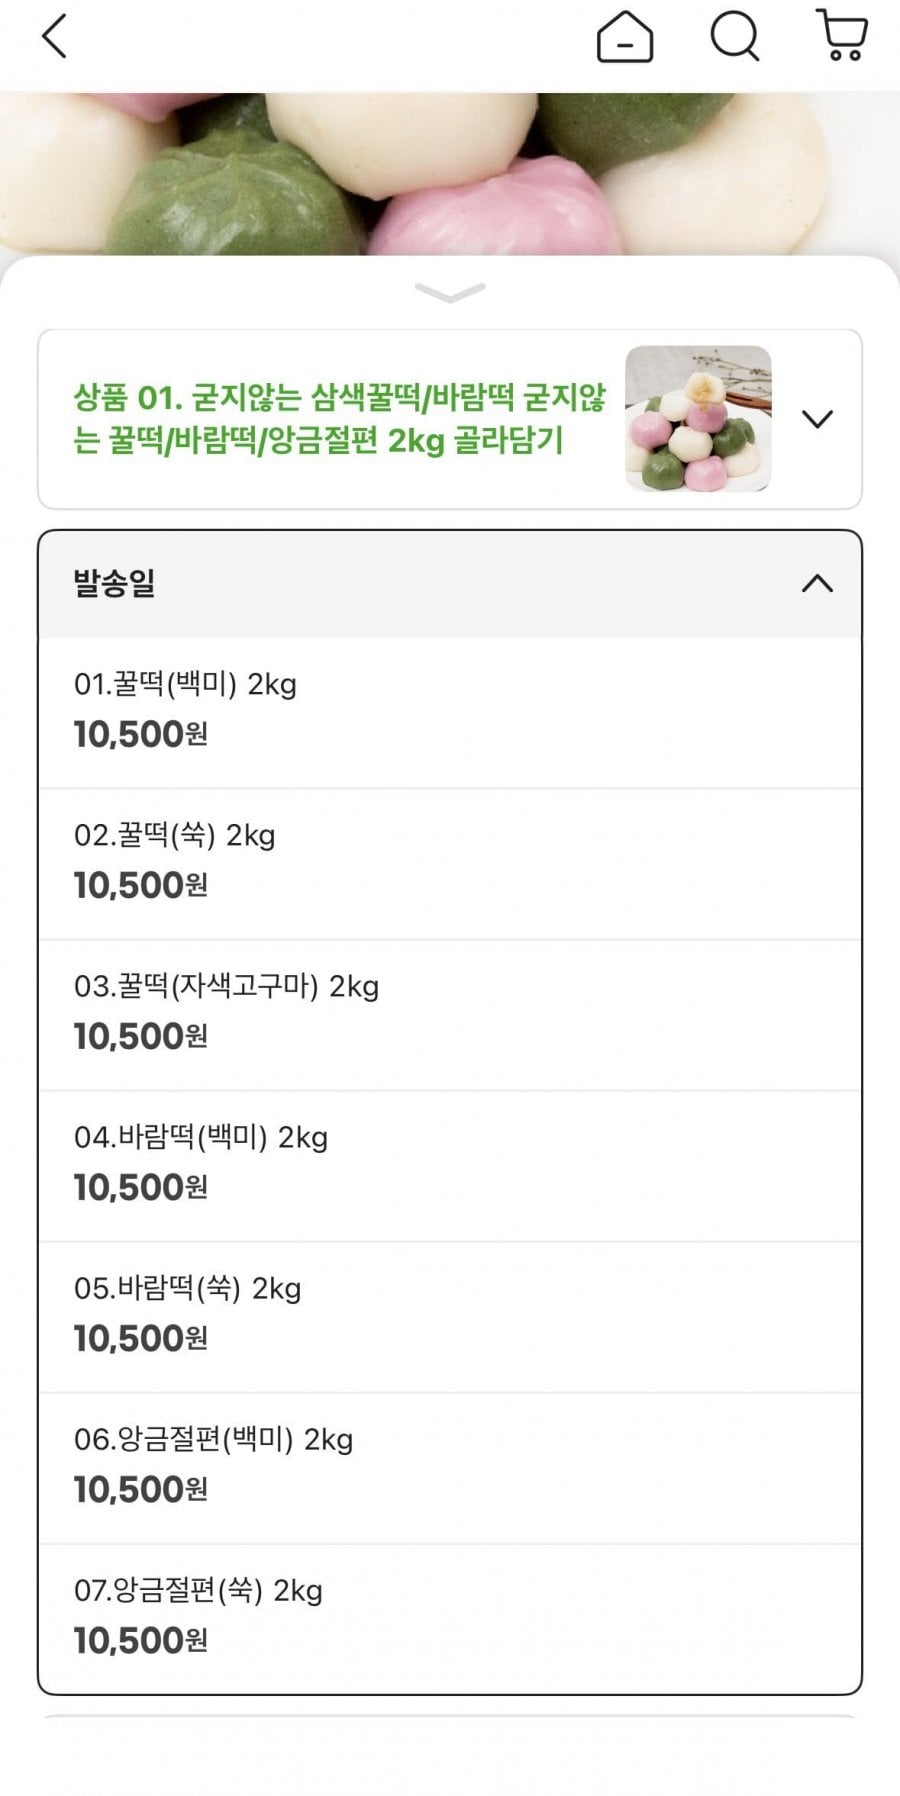Collapse the option sheet using the handle chevron
The image size is (900, 1796).
click(450, 292)
